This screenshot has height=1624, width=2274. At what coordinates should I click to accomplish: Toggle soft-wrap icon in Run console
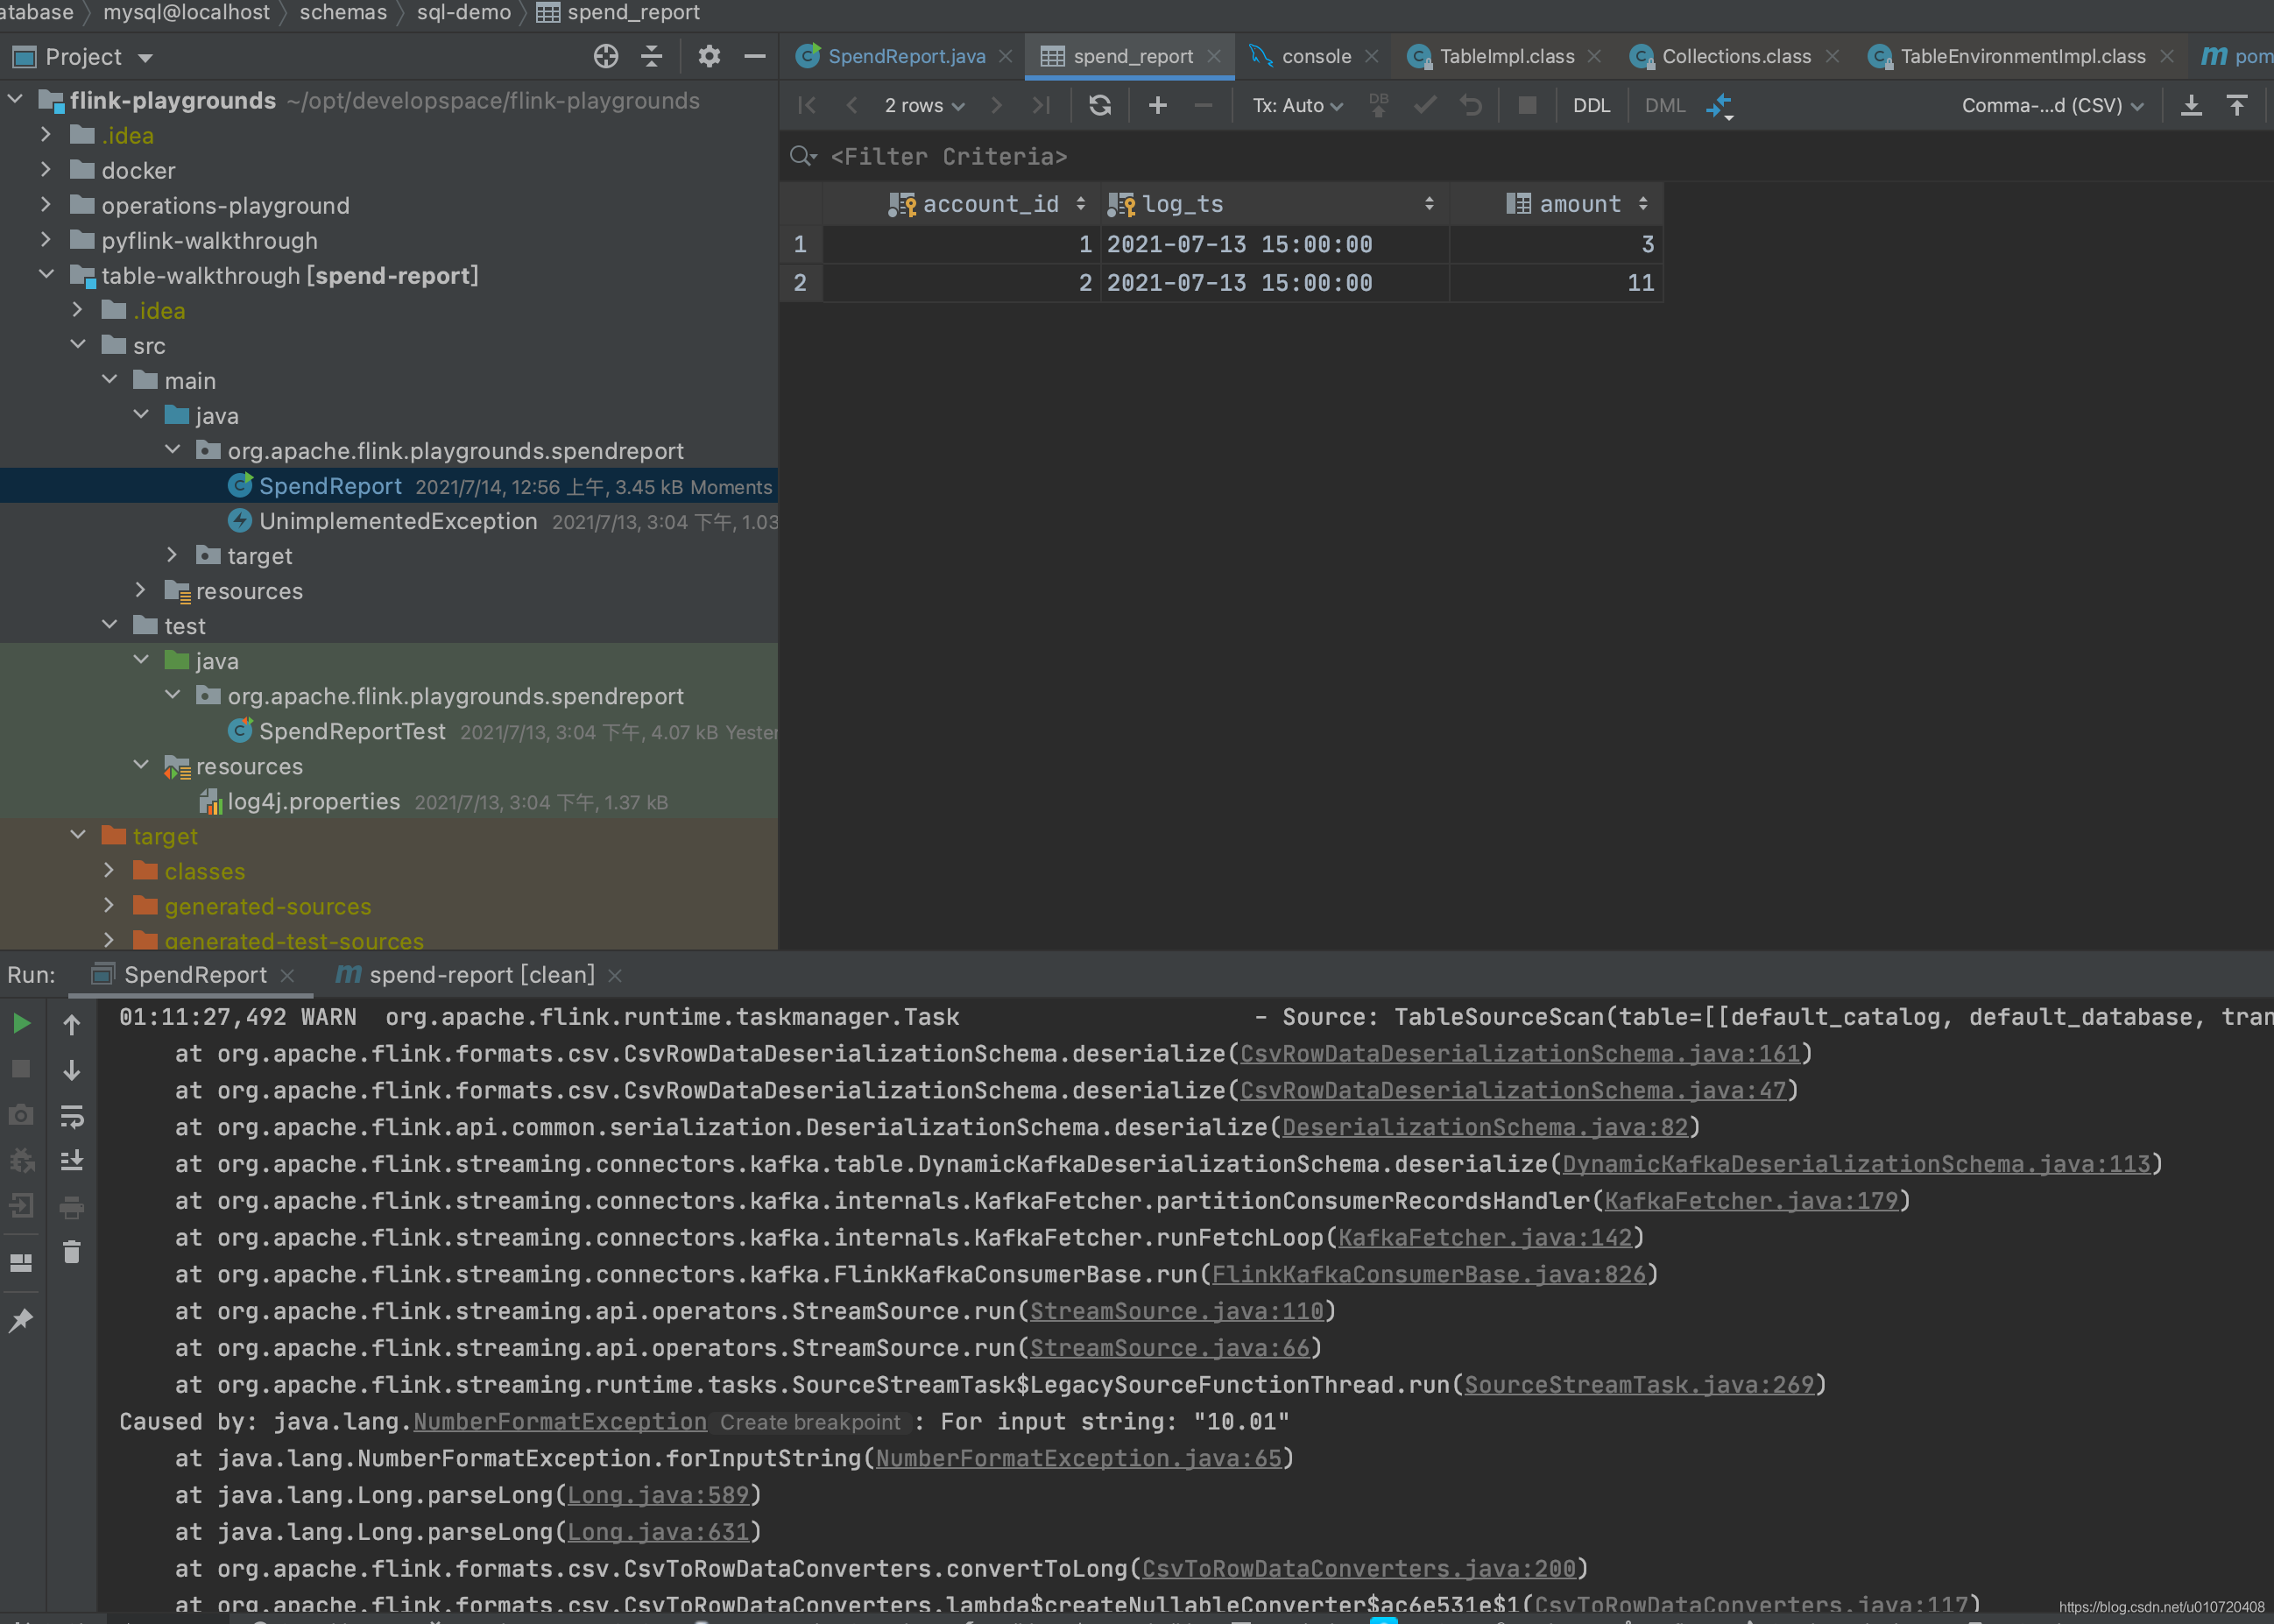tap(71, 1116)
